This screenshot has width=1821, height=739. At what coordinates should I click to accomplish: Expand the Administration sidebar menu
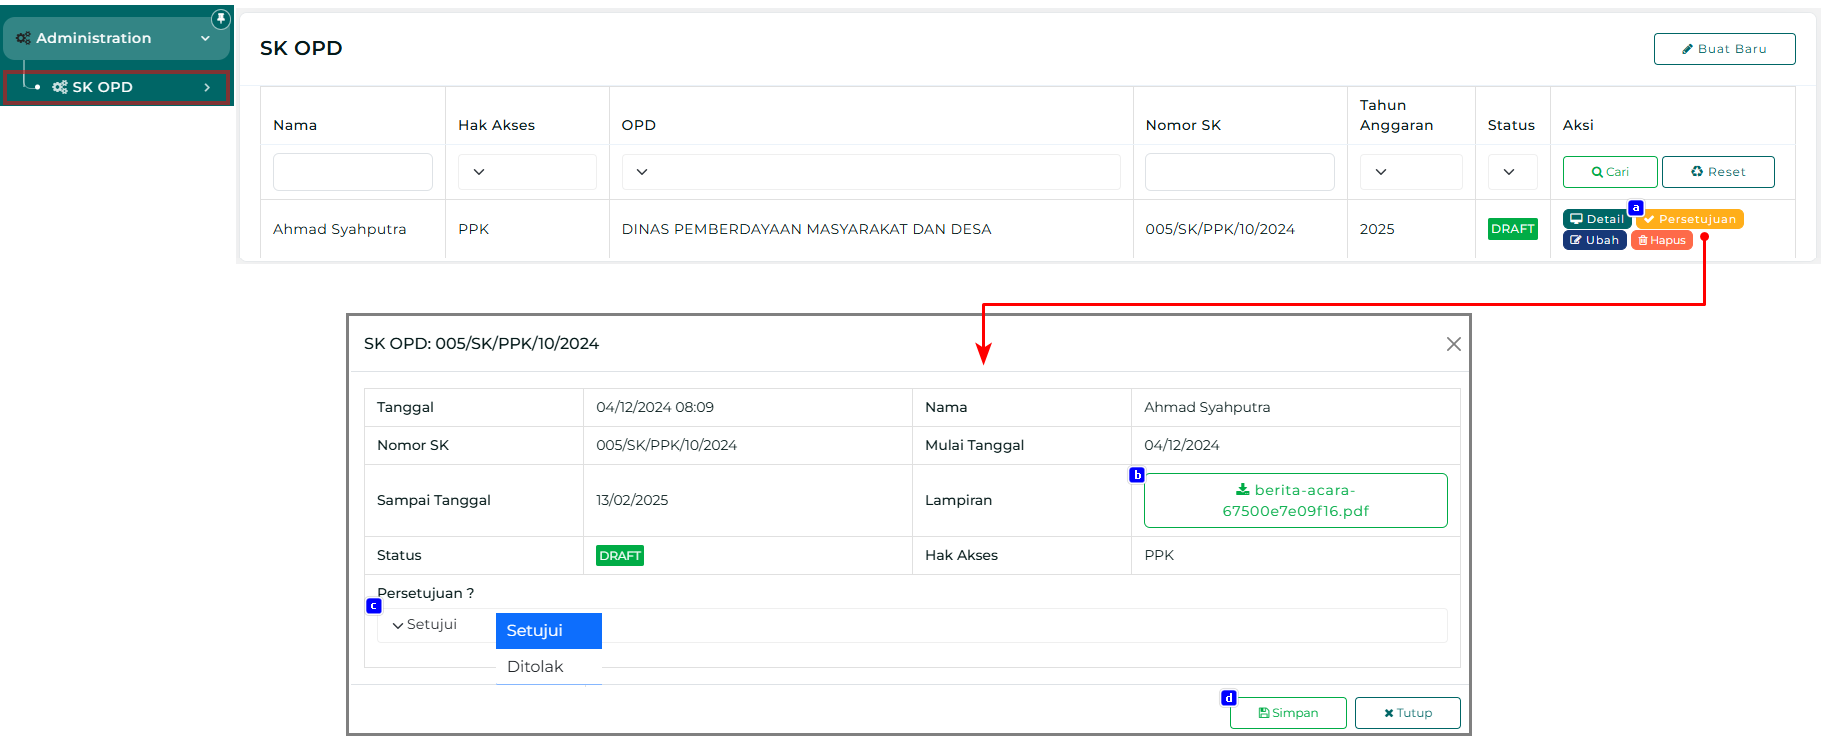click(116, 38)
